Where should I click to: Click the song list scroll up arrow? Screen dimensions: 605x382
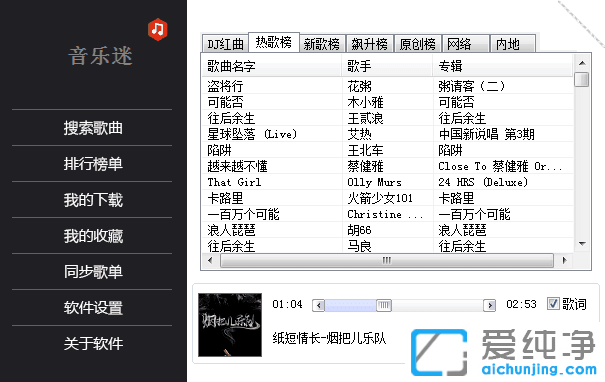(582, 63)
